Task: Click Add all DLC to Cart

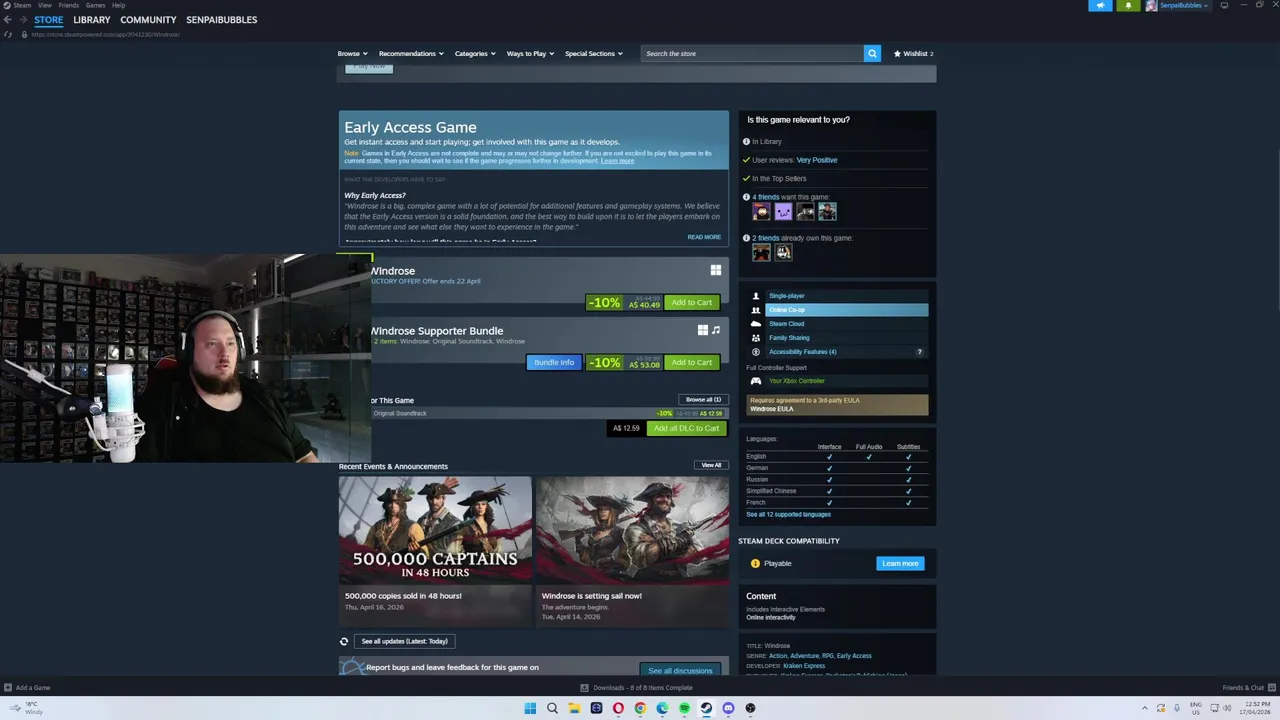Action: (x=686, y=428)
